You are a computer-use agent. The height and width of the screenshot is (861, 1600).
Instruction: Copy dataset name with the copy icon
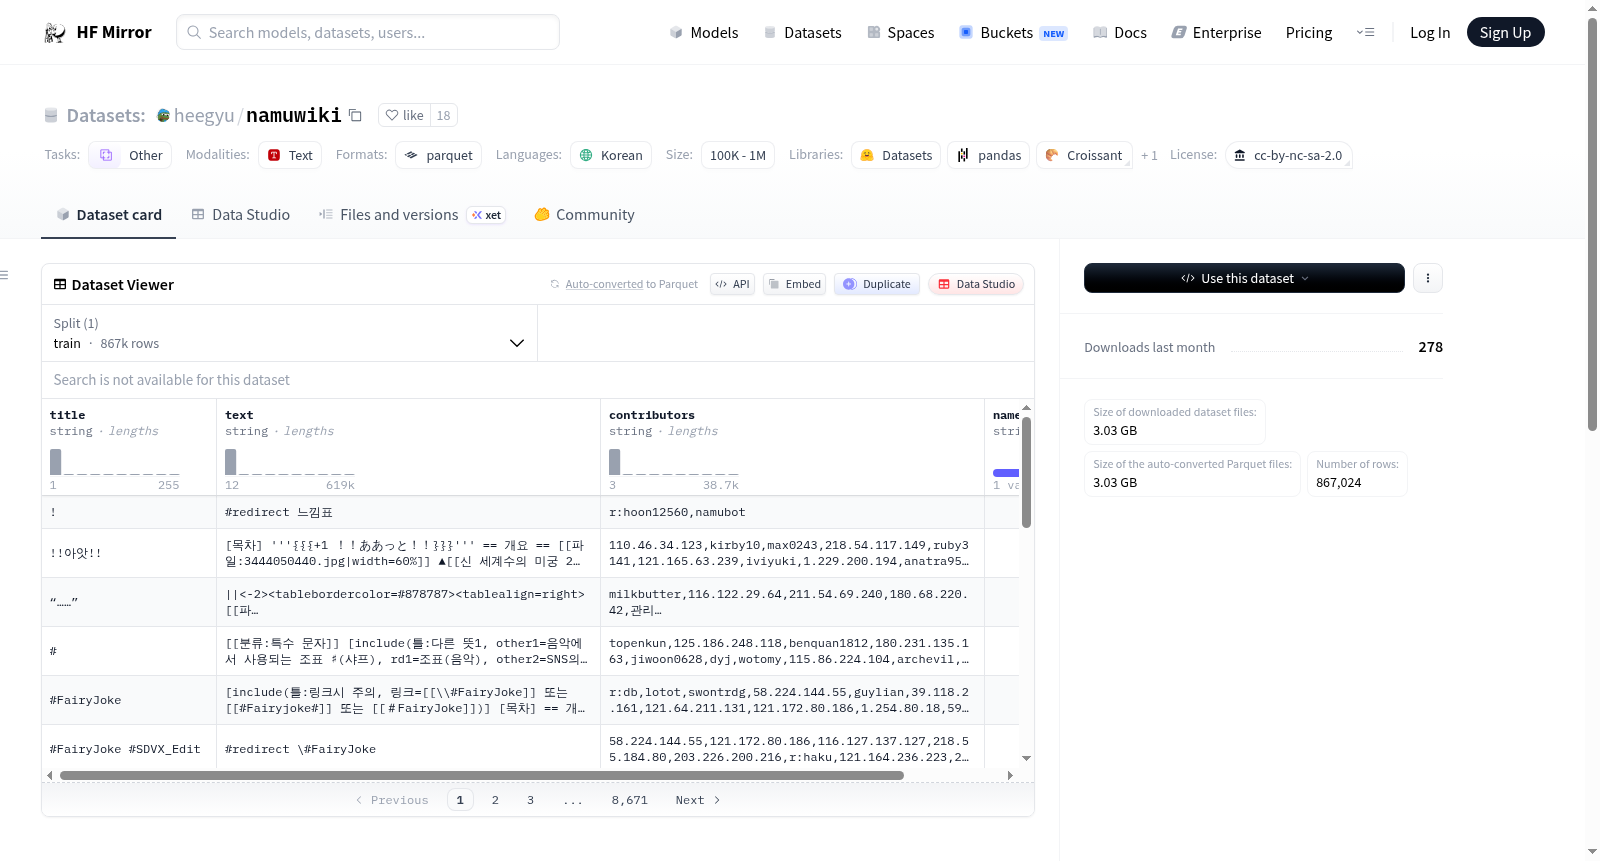click(355, 115)
